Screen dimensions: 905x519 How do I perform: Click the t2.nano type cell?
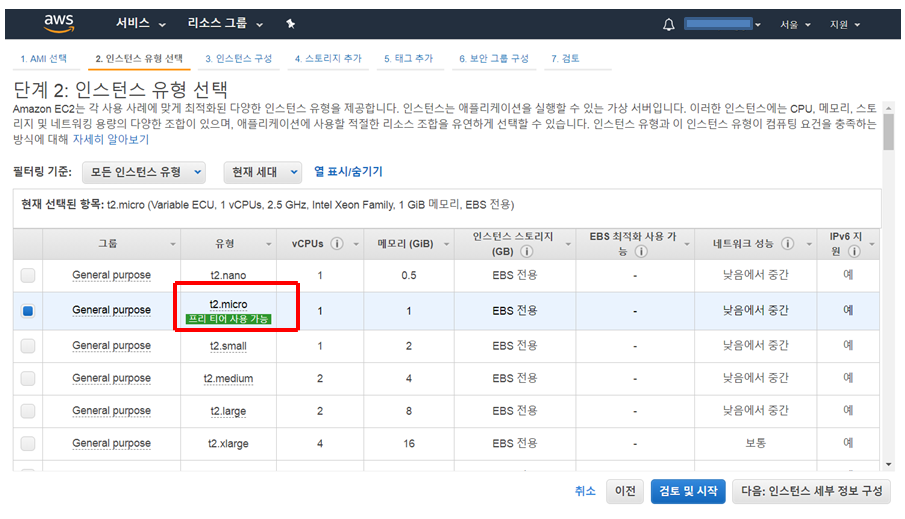(228, 275)
